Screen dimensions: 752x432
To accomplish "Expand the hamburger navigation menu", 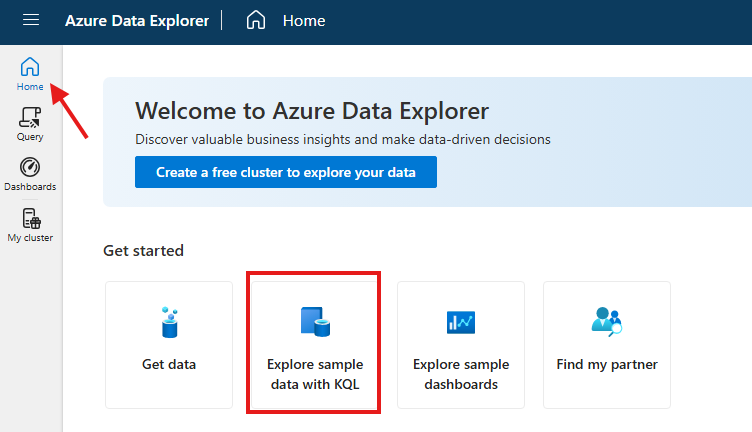I will pos(31,21).
